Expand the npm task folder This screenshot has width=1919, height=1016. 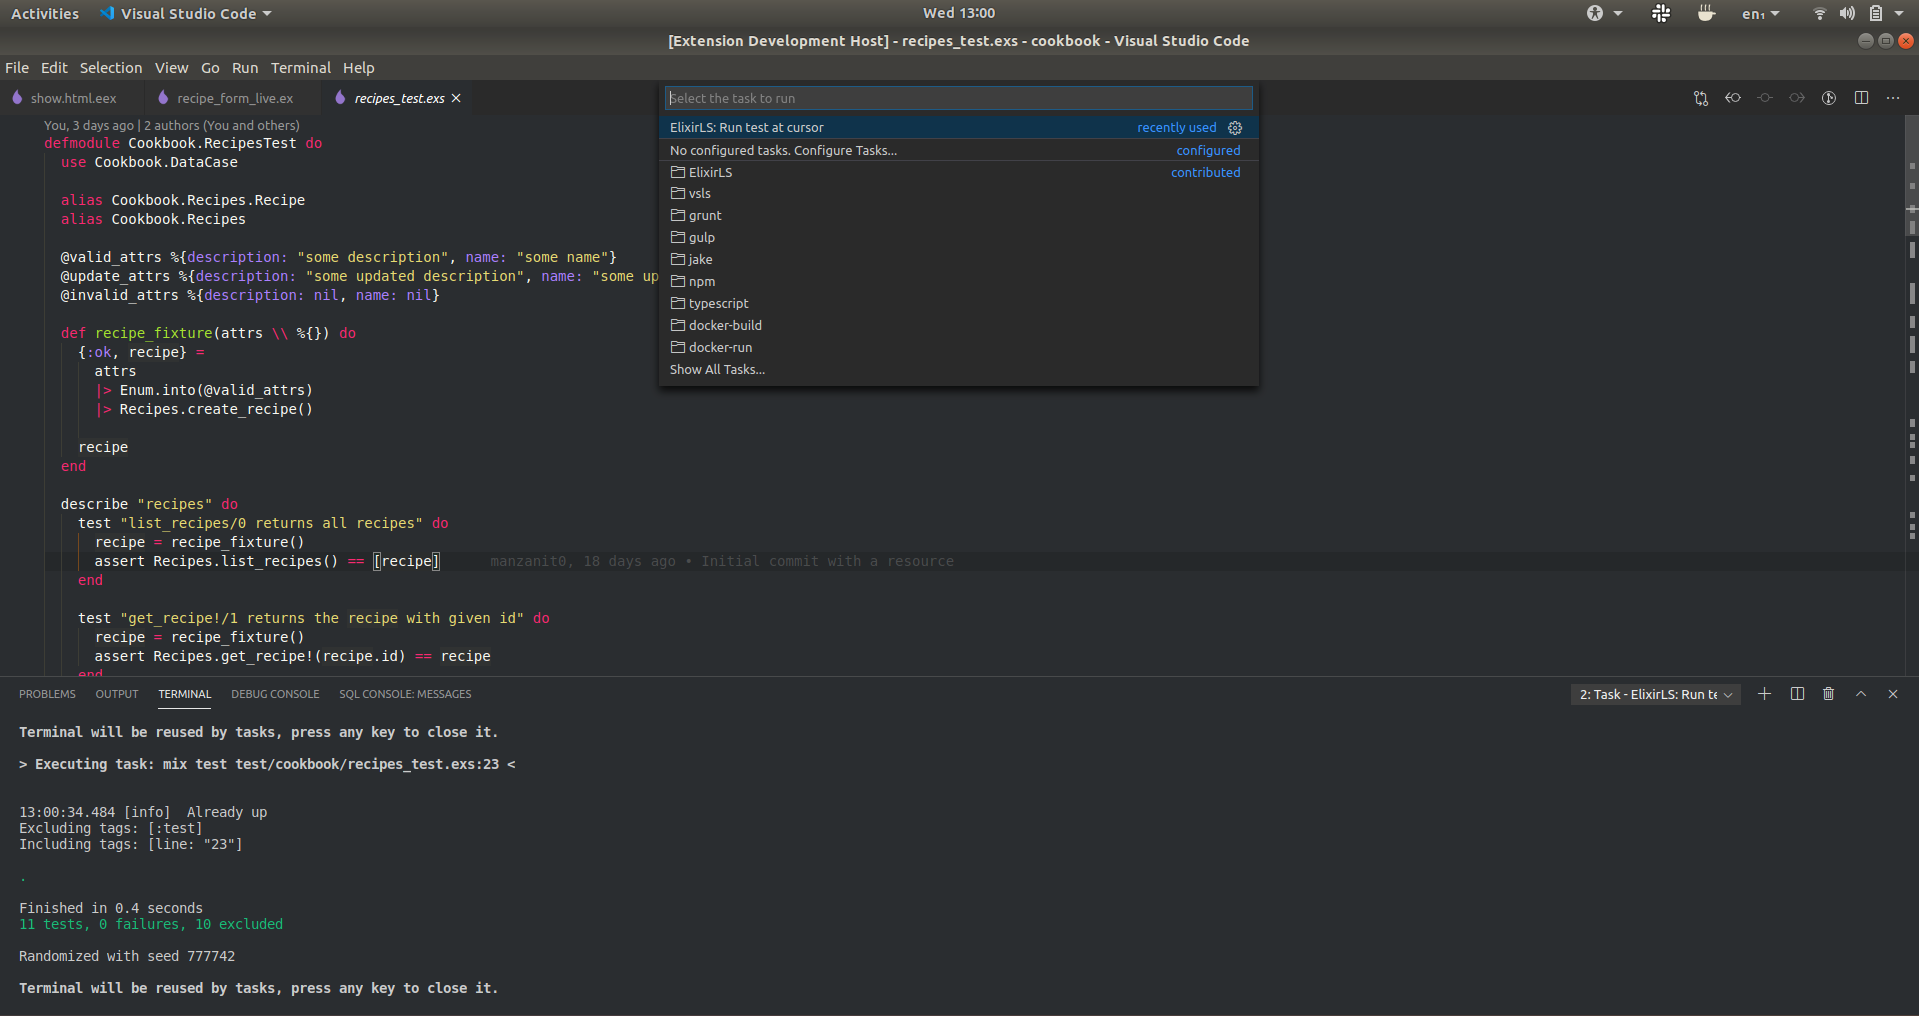(958, 282)
